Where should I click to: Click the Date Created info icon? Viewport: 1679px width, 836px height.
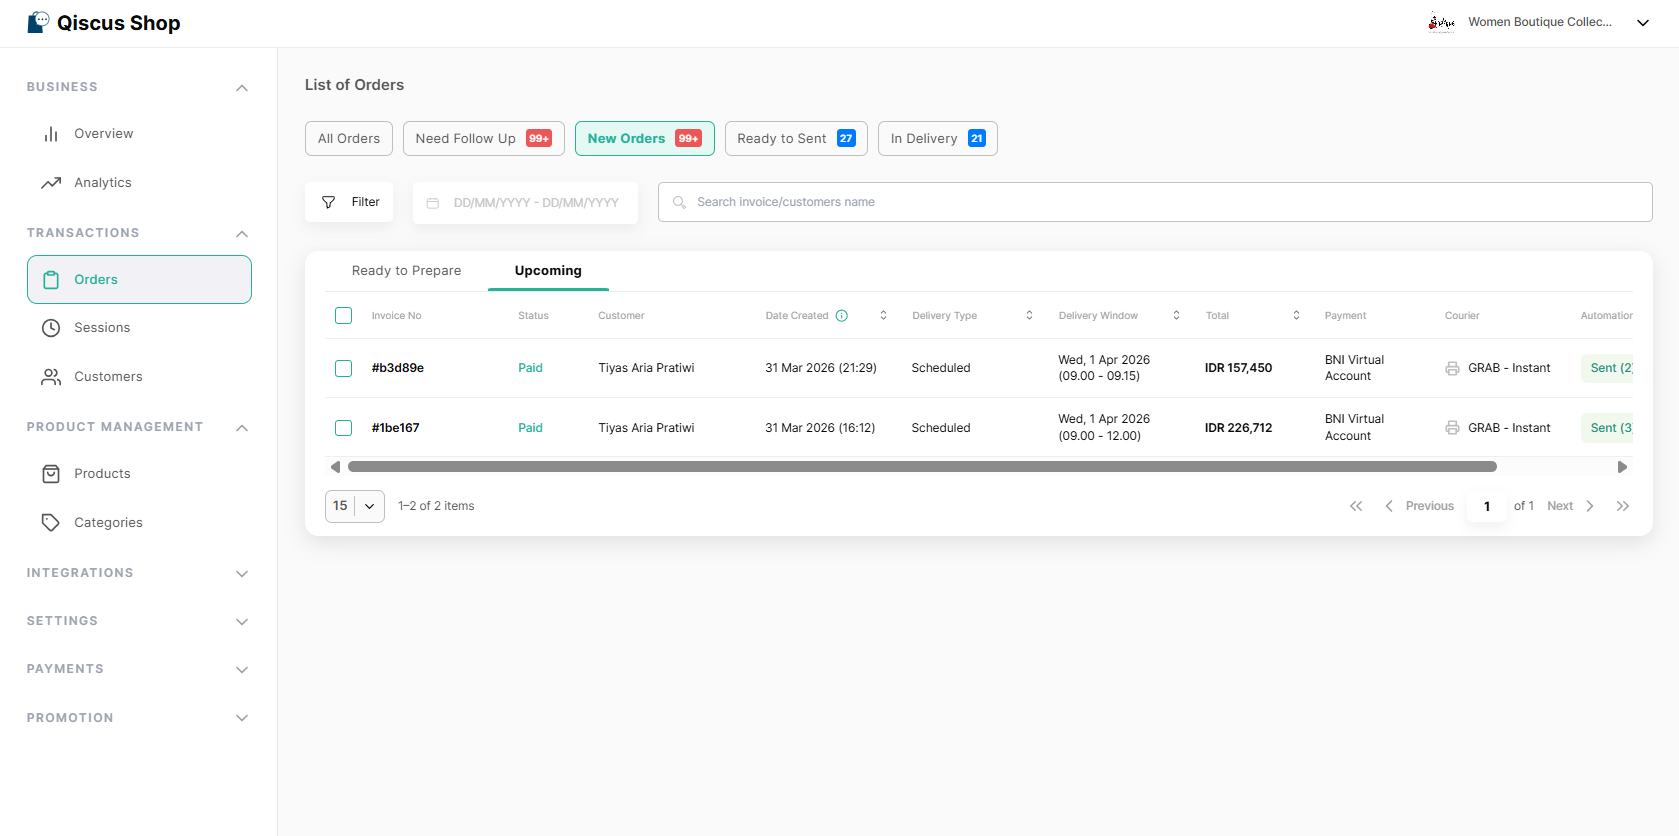[x=842, y=316]
